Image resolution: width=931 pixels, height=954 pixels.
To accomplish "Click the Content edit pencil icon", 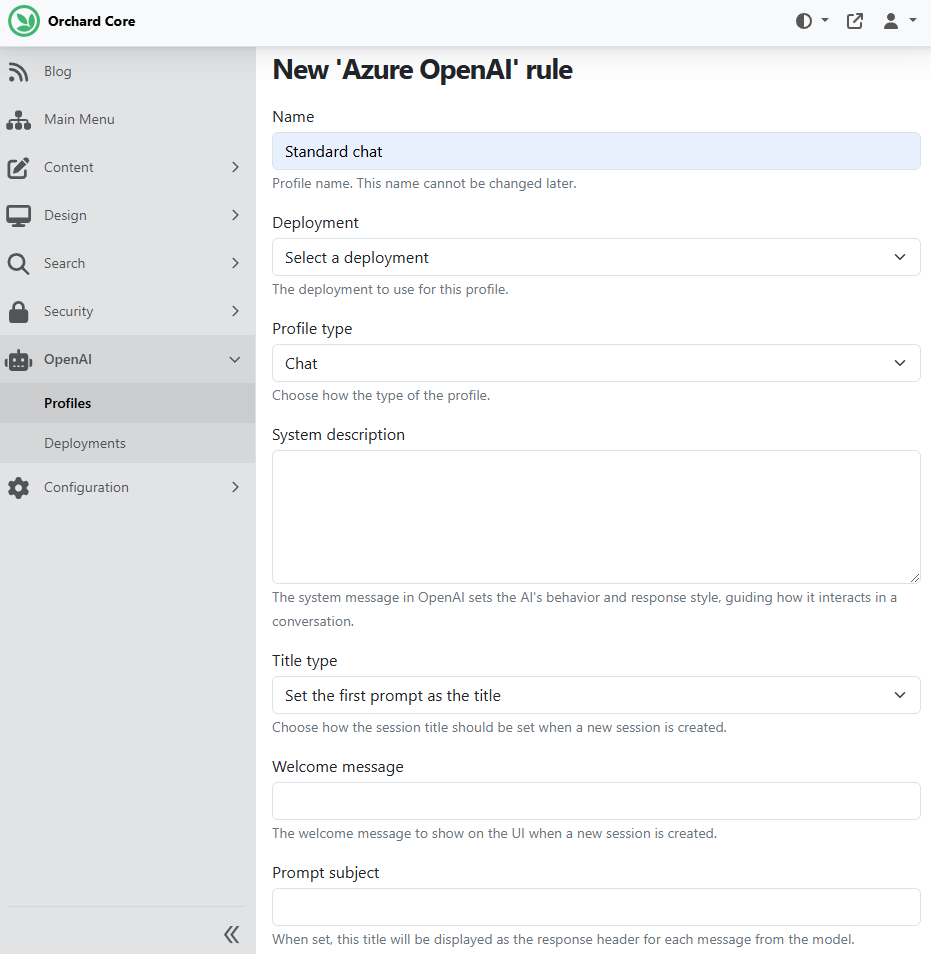I will pyautogui.click(x=18, y=168).
